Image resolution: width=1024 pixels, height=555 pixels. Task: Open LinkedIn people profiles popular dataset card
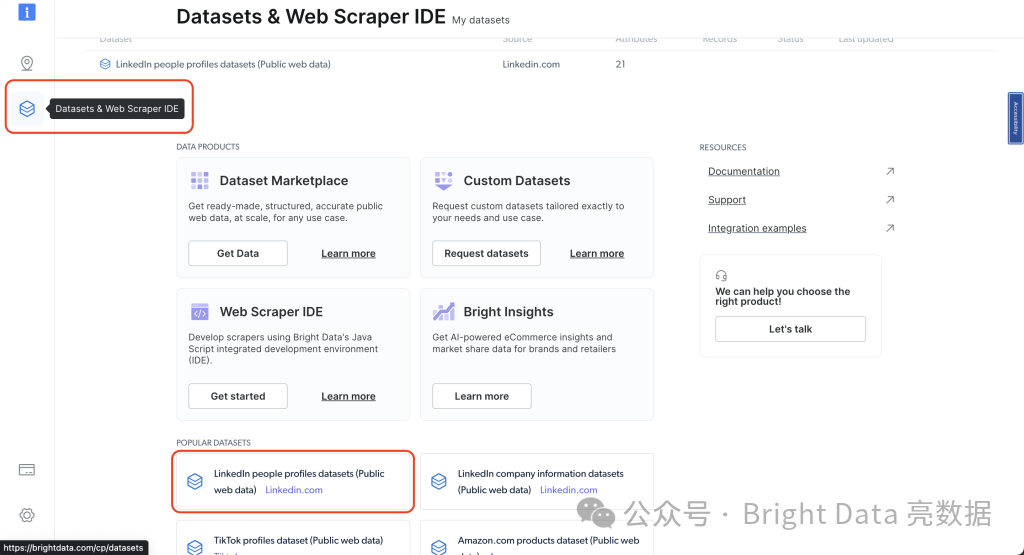(293, 481)
